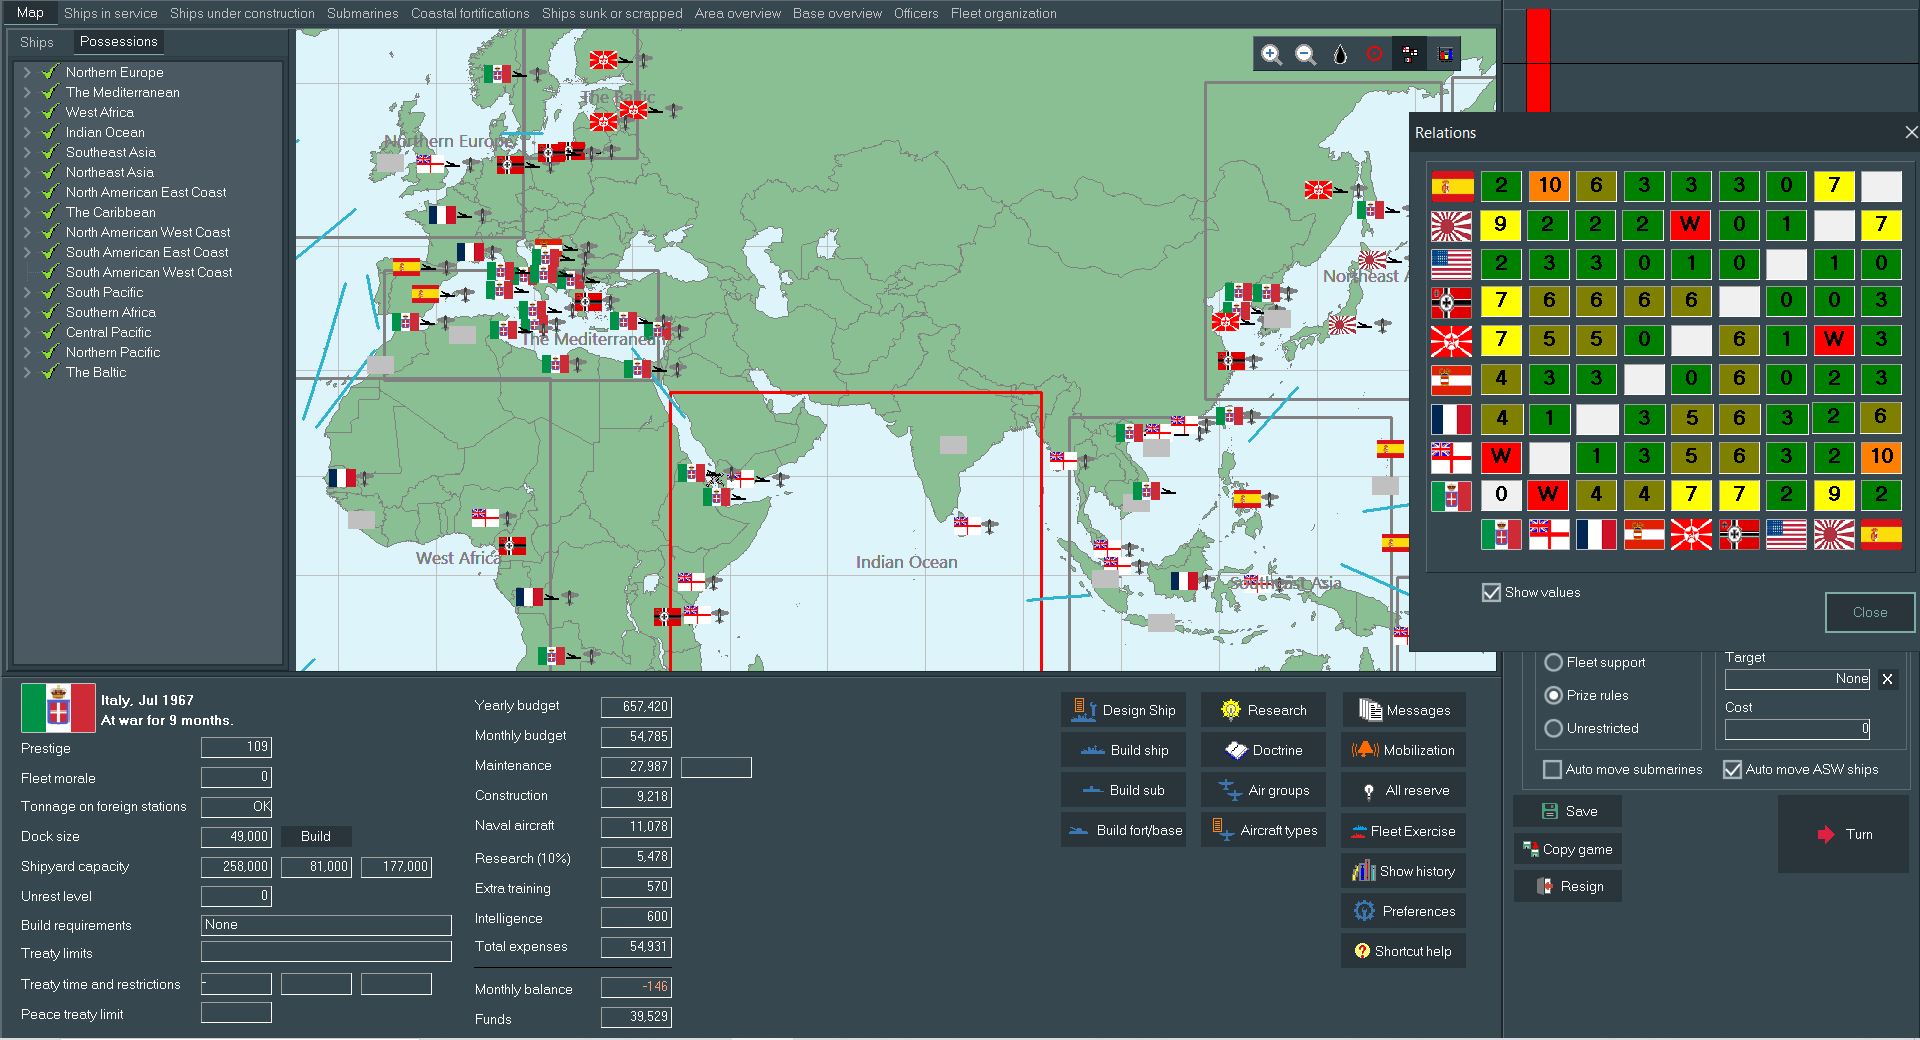
Task: Click the Cost input field
Action: coord(1797,729)
